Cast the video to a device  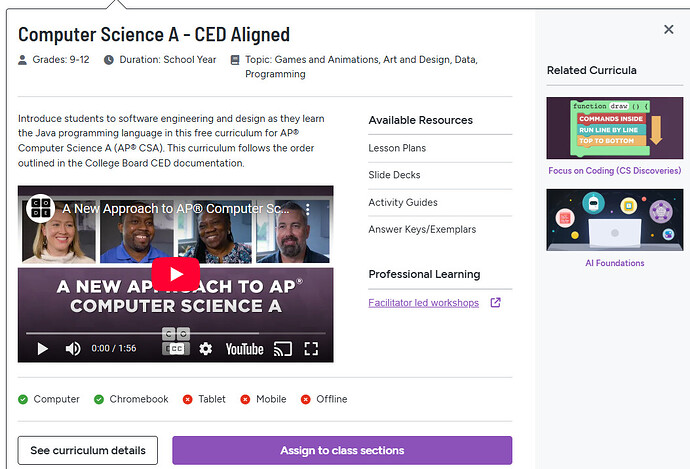[283, 349]
